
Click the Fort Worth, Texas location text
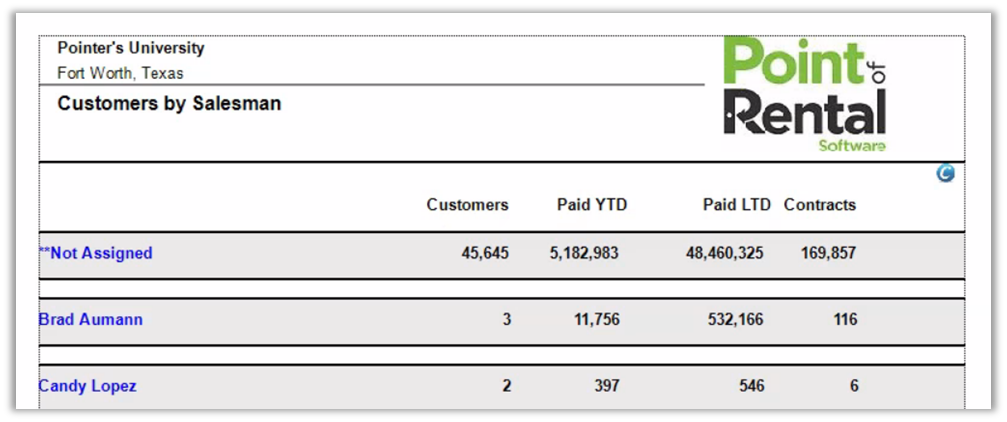click(x=120, y=73)
